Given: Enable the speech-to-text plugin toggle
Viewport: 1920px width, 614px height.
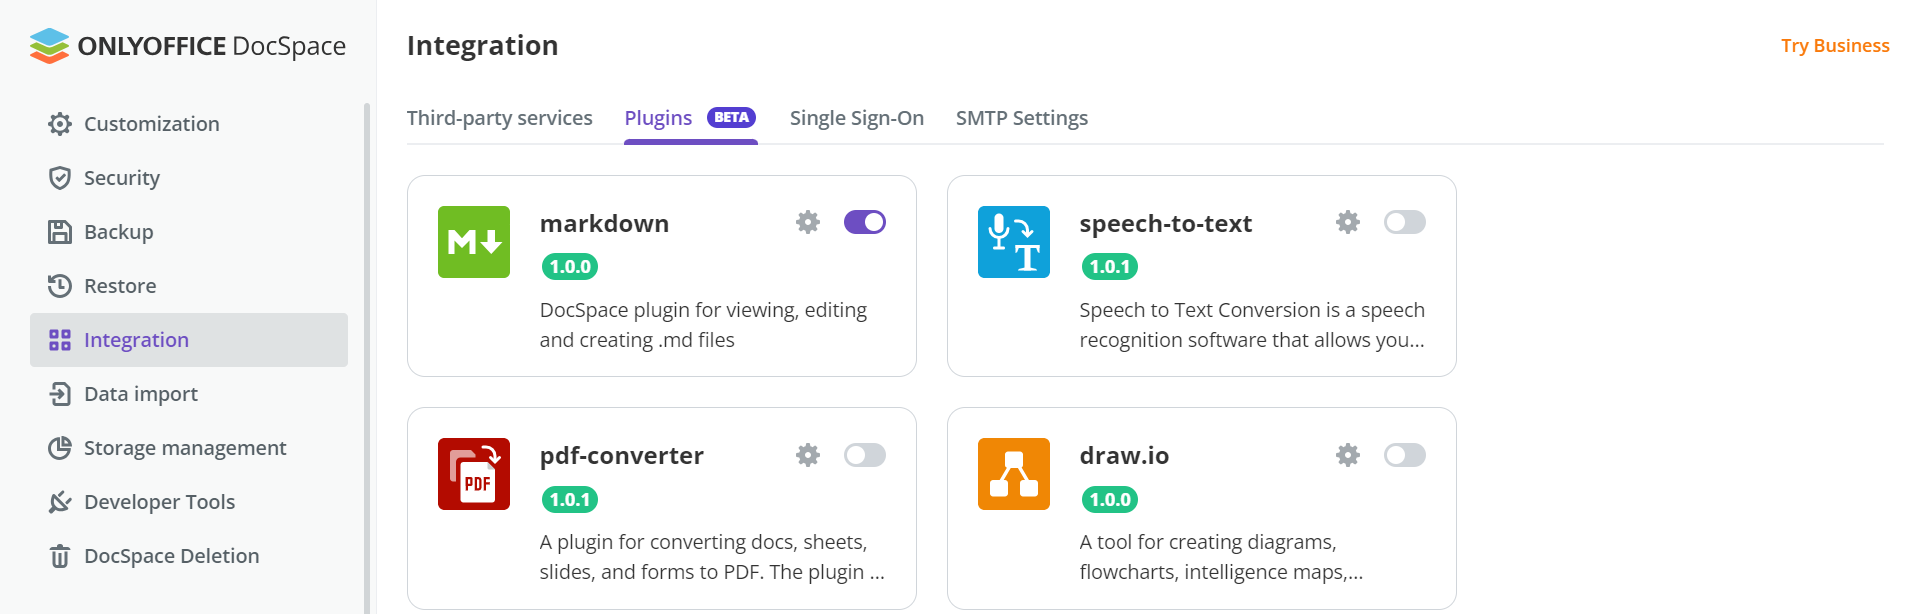Looking at the screenshot, I should click(1405, 222).
